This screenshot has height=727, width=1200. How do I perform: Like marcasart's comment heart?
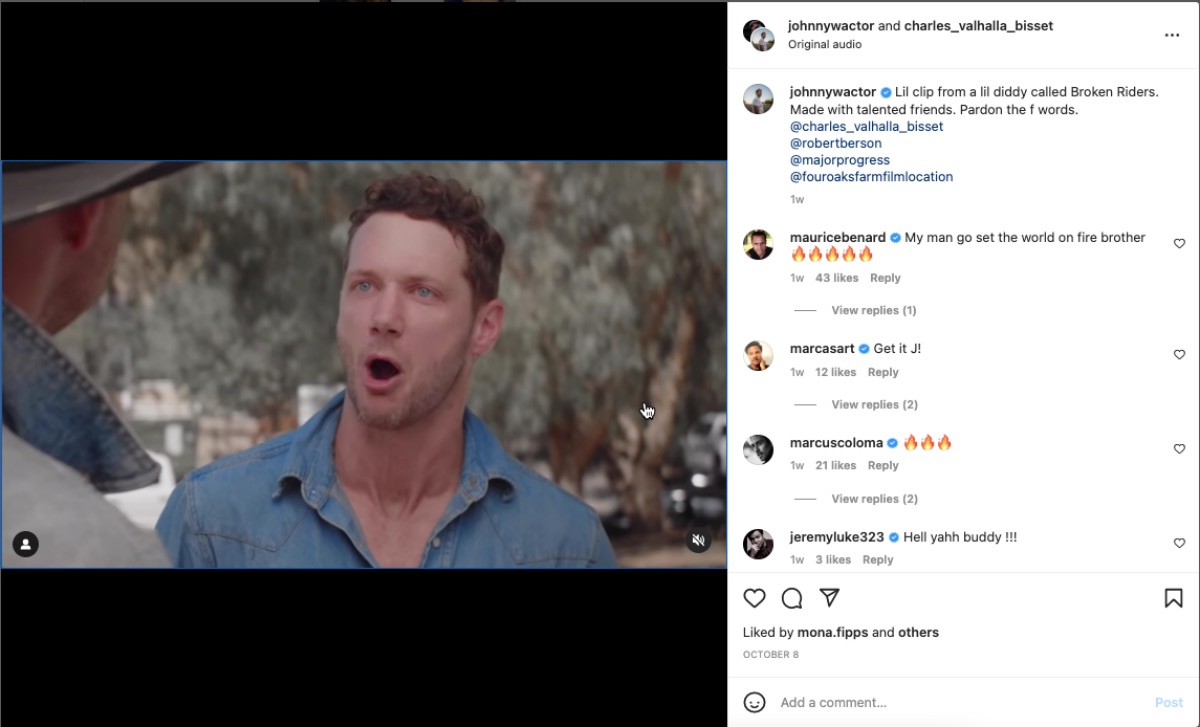[x=1179, y=355]
